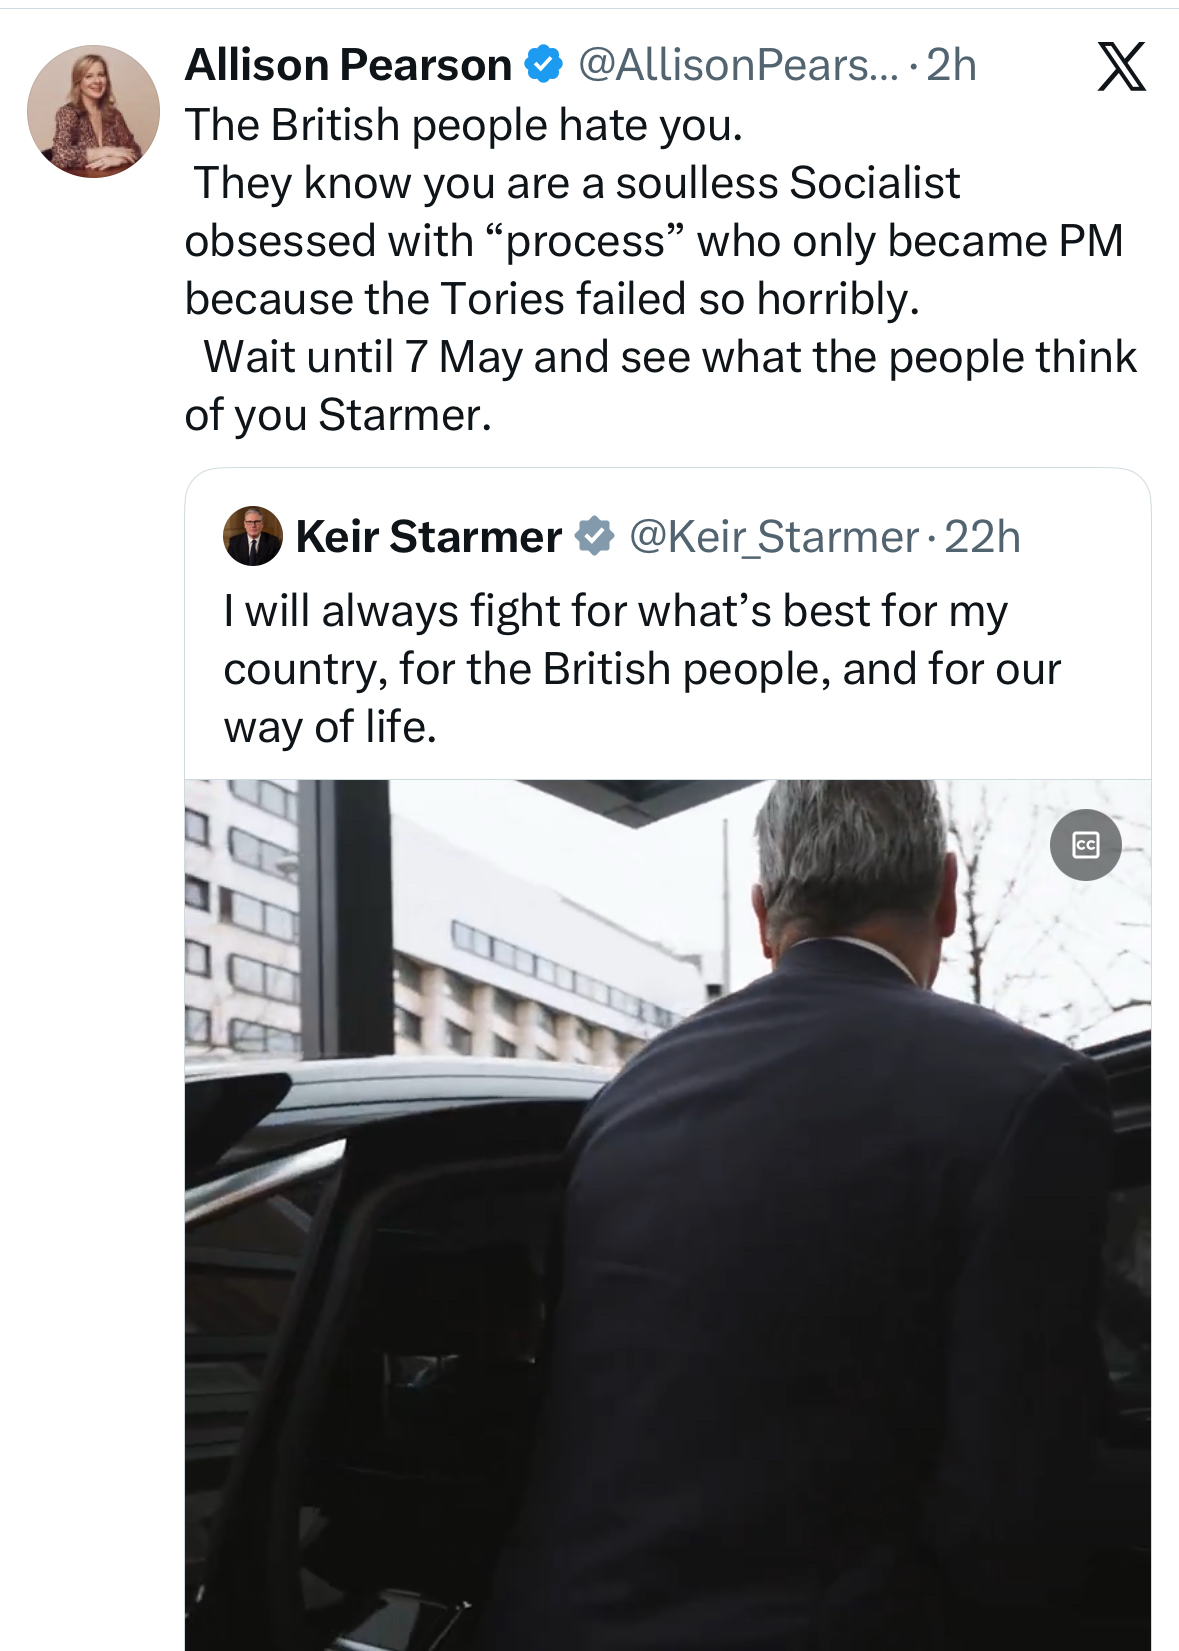Click the Allison Pearson display name

point(348,65)
